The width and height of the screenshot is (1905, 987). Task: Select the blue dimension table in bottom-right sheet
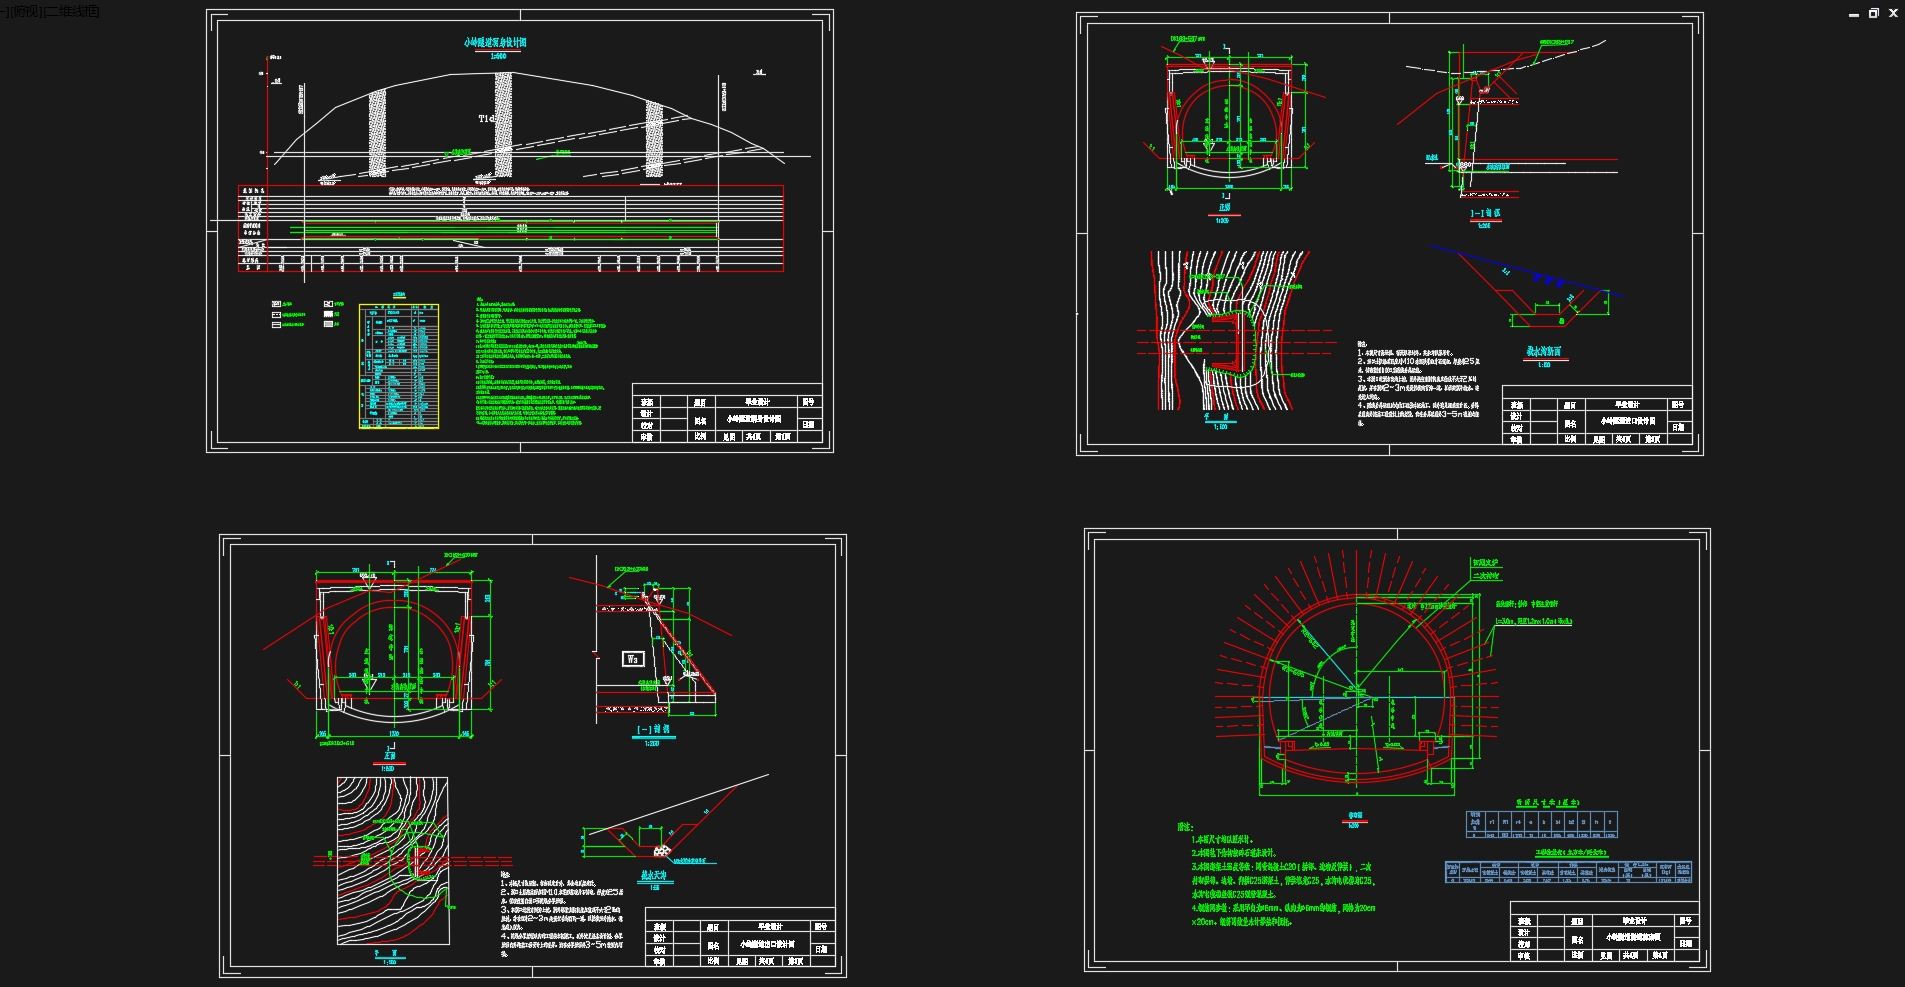click(1541, 824)
